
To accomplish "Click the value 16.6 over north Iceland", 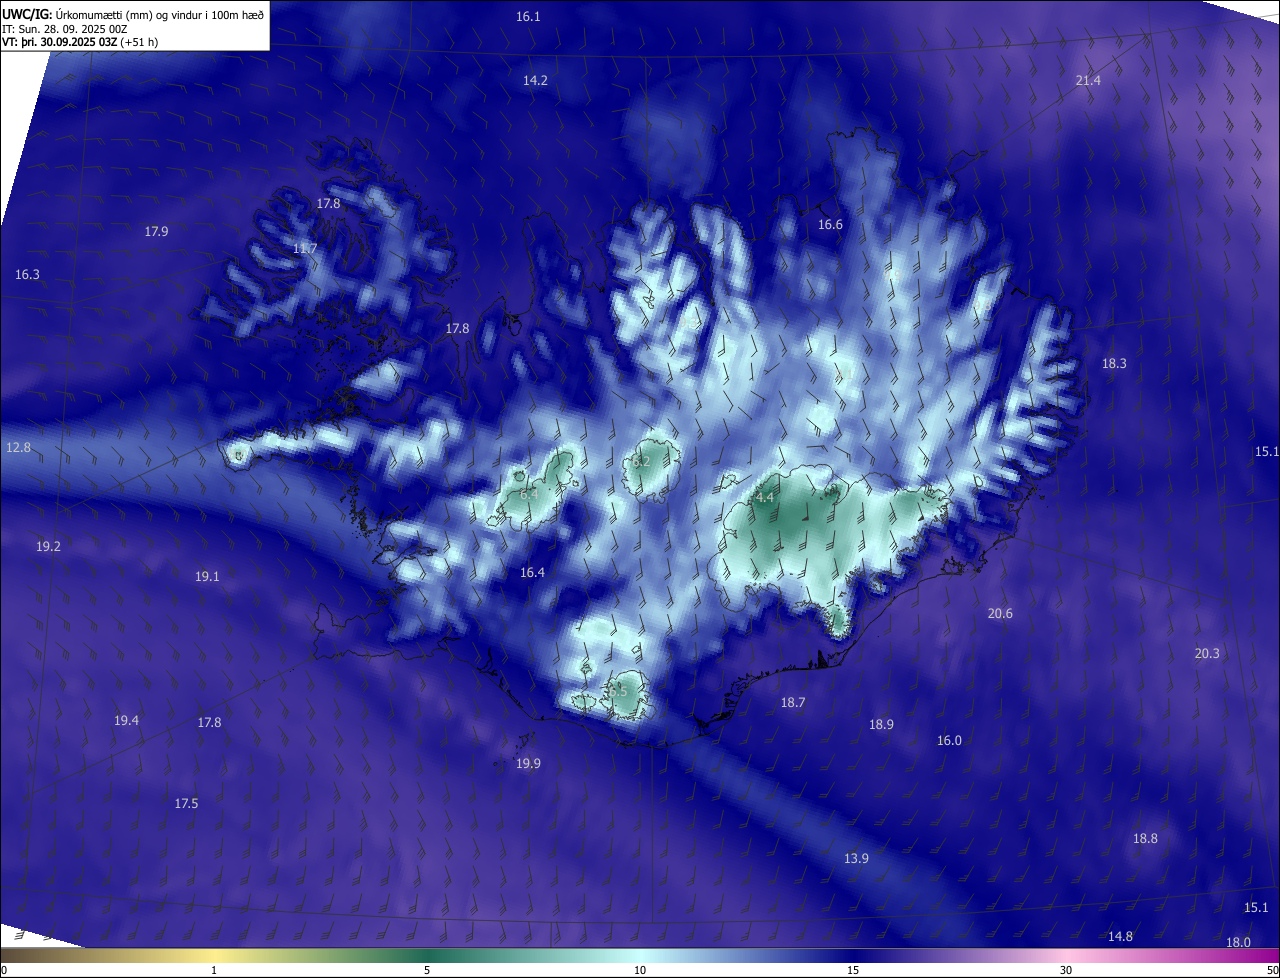I will point(830,225).
